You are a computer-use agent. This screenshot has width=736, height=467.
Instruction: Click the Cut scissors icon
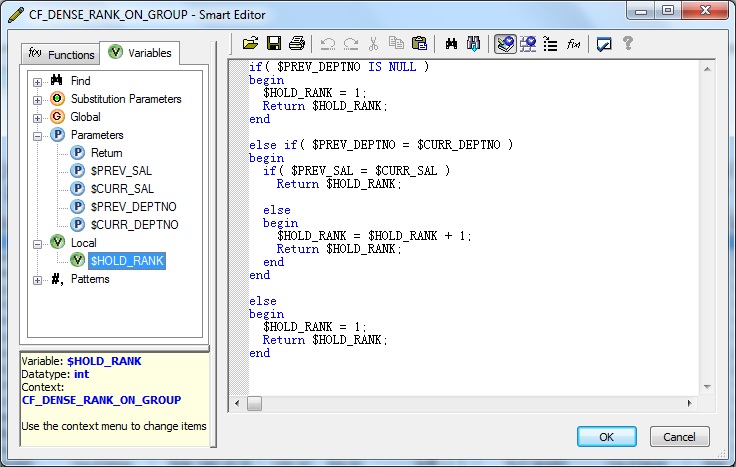(x=374, y=44)
